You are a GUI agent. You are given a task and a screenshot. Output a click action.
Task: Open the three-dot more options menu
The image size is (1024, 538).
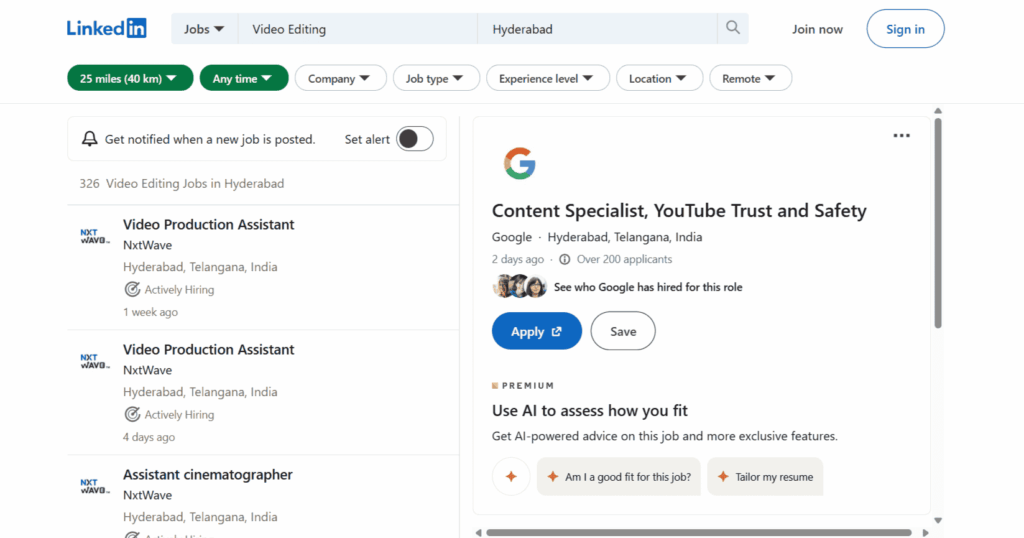click(x=901, y=136)
